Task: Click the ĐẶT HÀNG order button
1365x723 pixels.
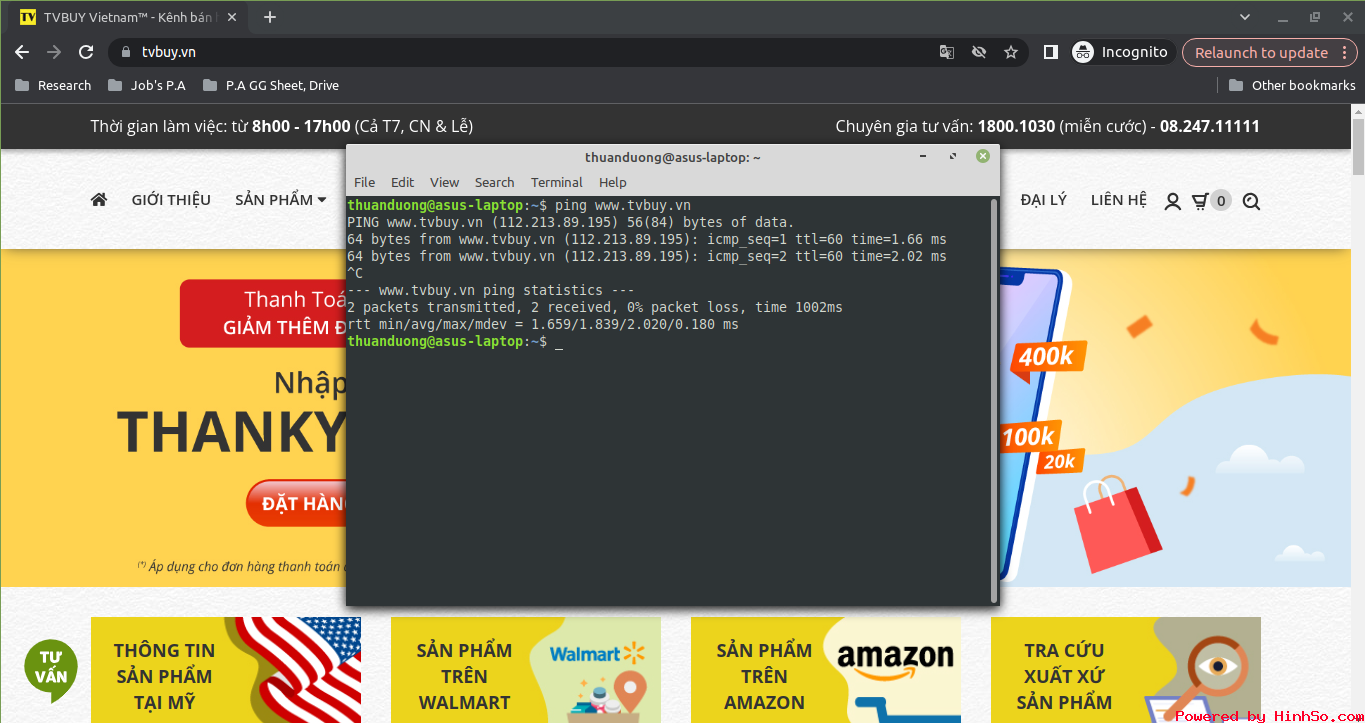Action: (x=297, y=504)
